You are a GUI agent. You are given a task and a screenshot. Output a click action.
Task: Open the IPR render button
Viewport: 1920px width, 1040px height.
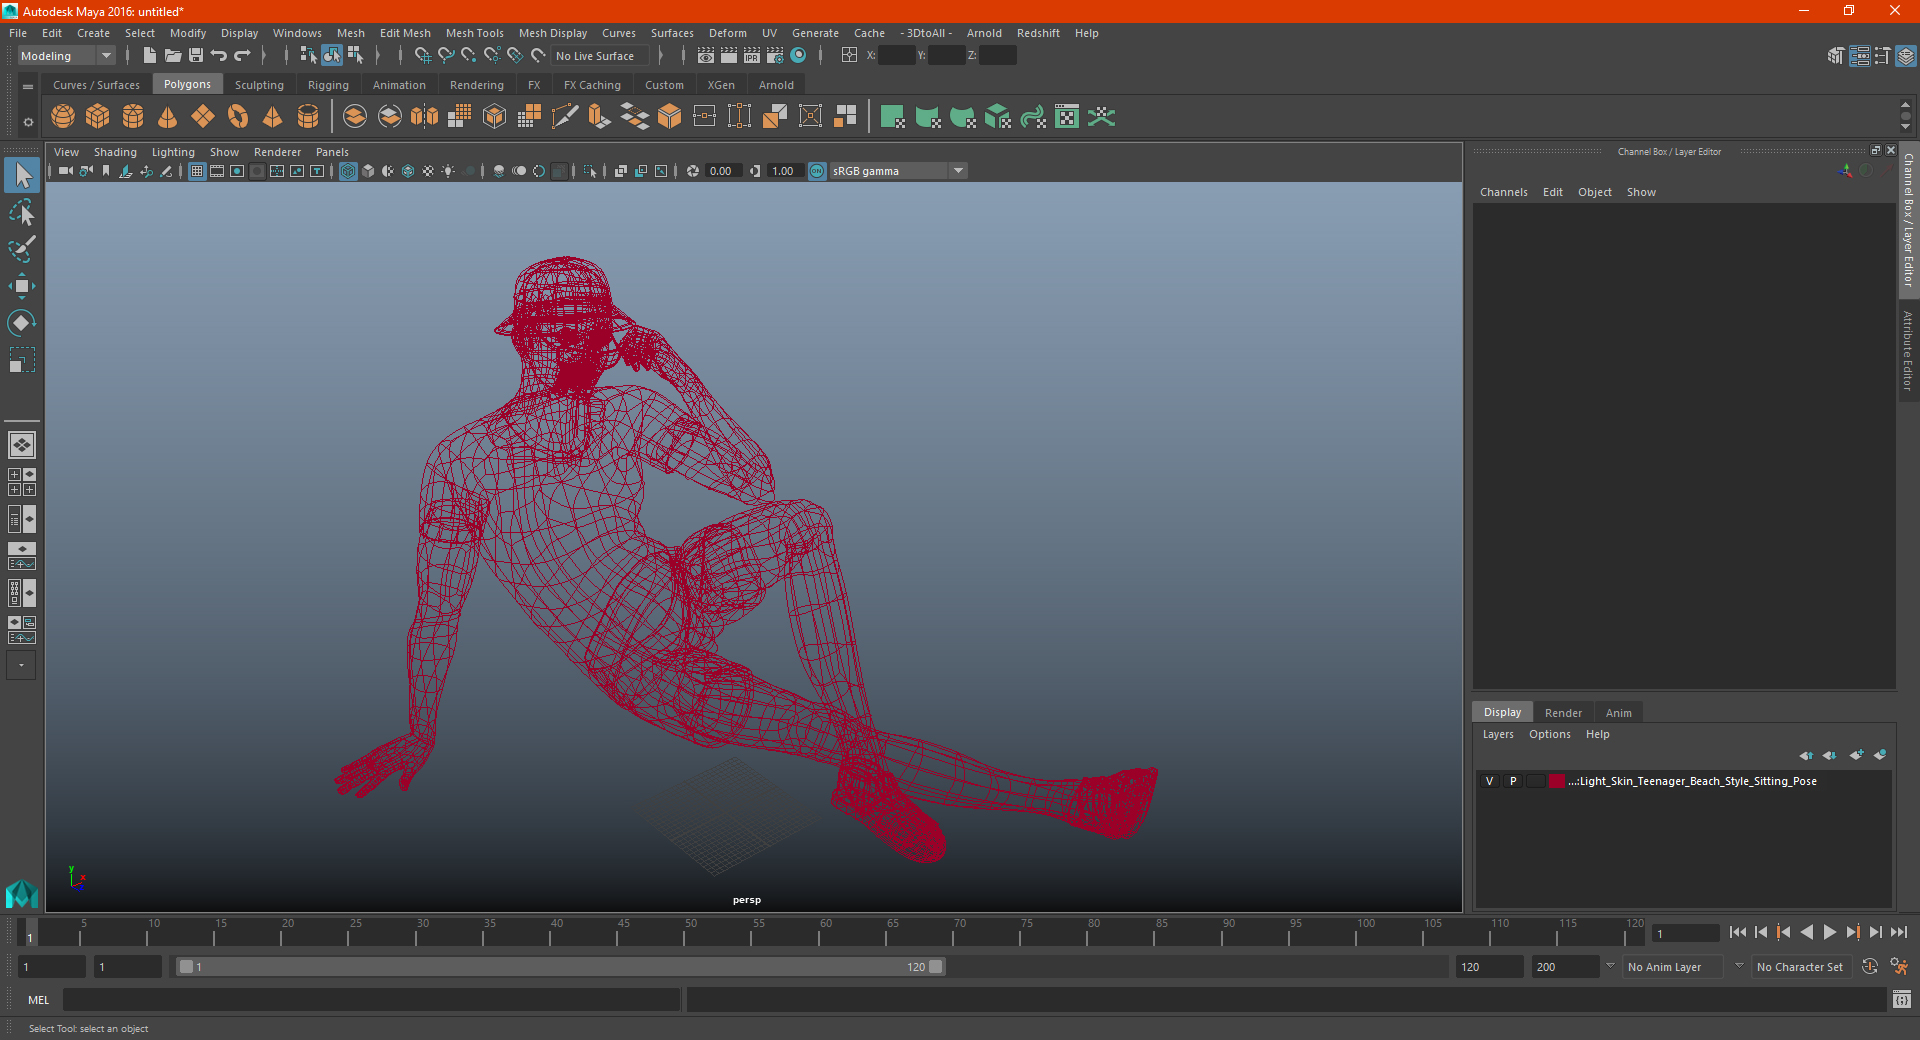click(752, 56)
